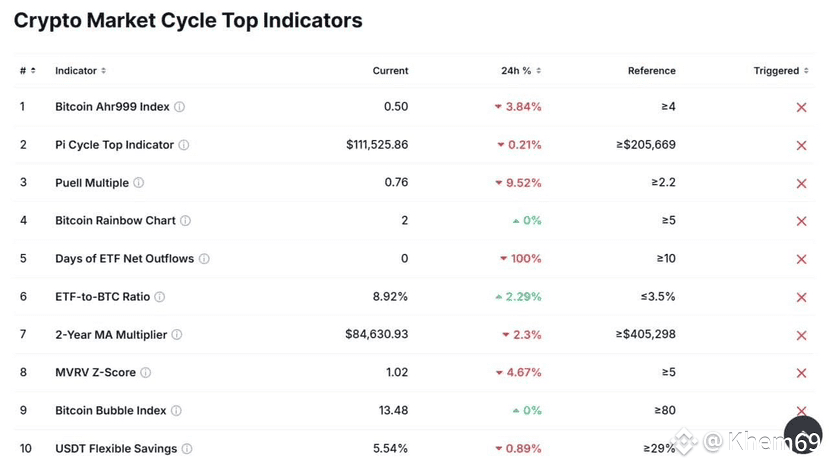Screen dimensions: 829x467
Task: Open info tooltip icon for Puell Multiple
Action: [139, 183]
